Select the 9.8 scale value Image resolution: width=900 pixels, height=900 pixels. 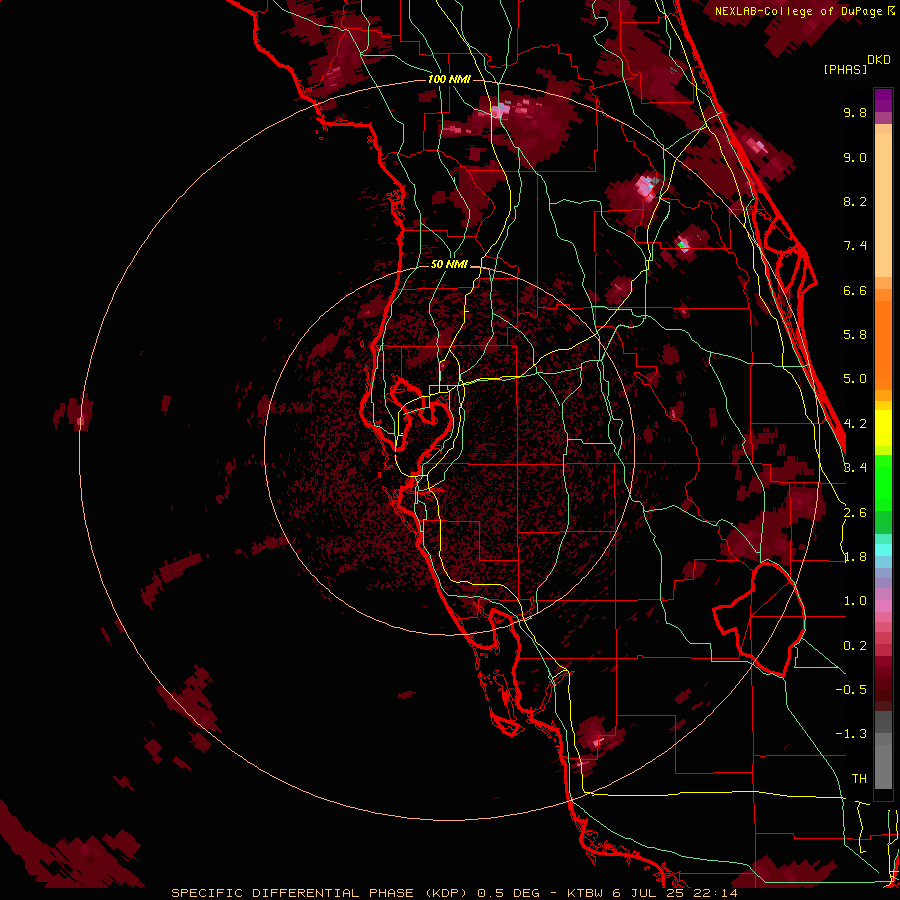point(855,112)
